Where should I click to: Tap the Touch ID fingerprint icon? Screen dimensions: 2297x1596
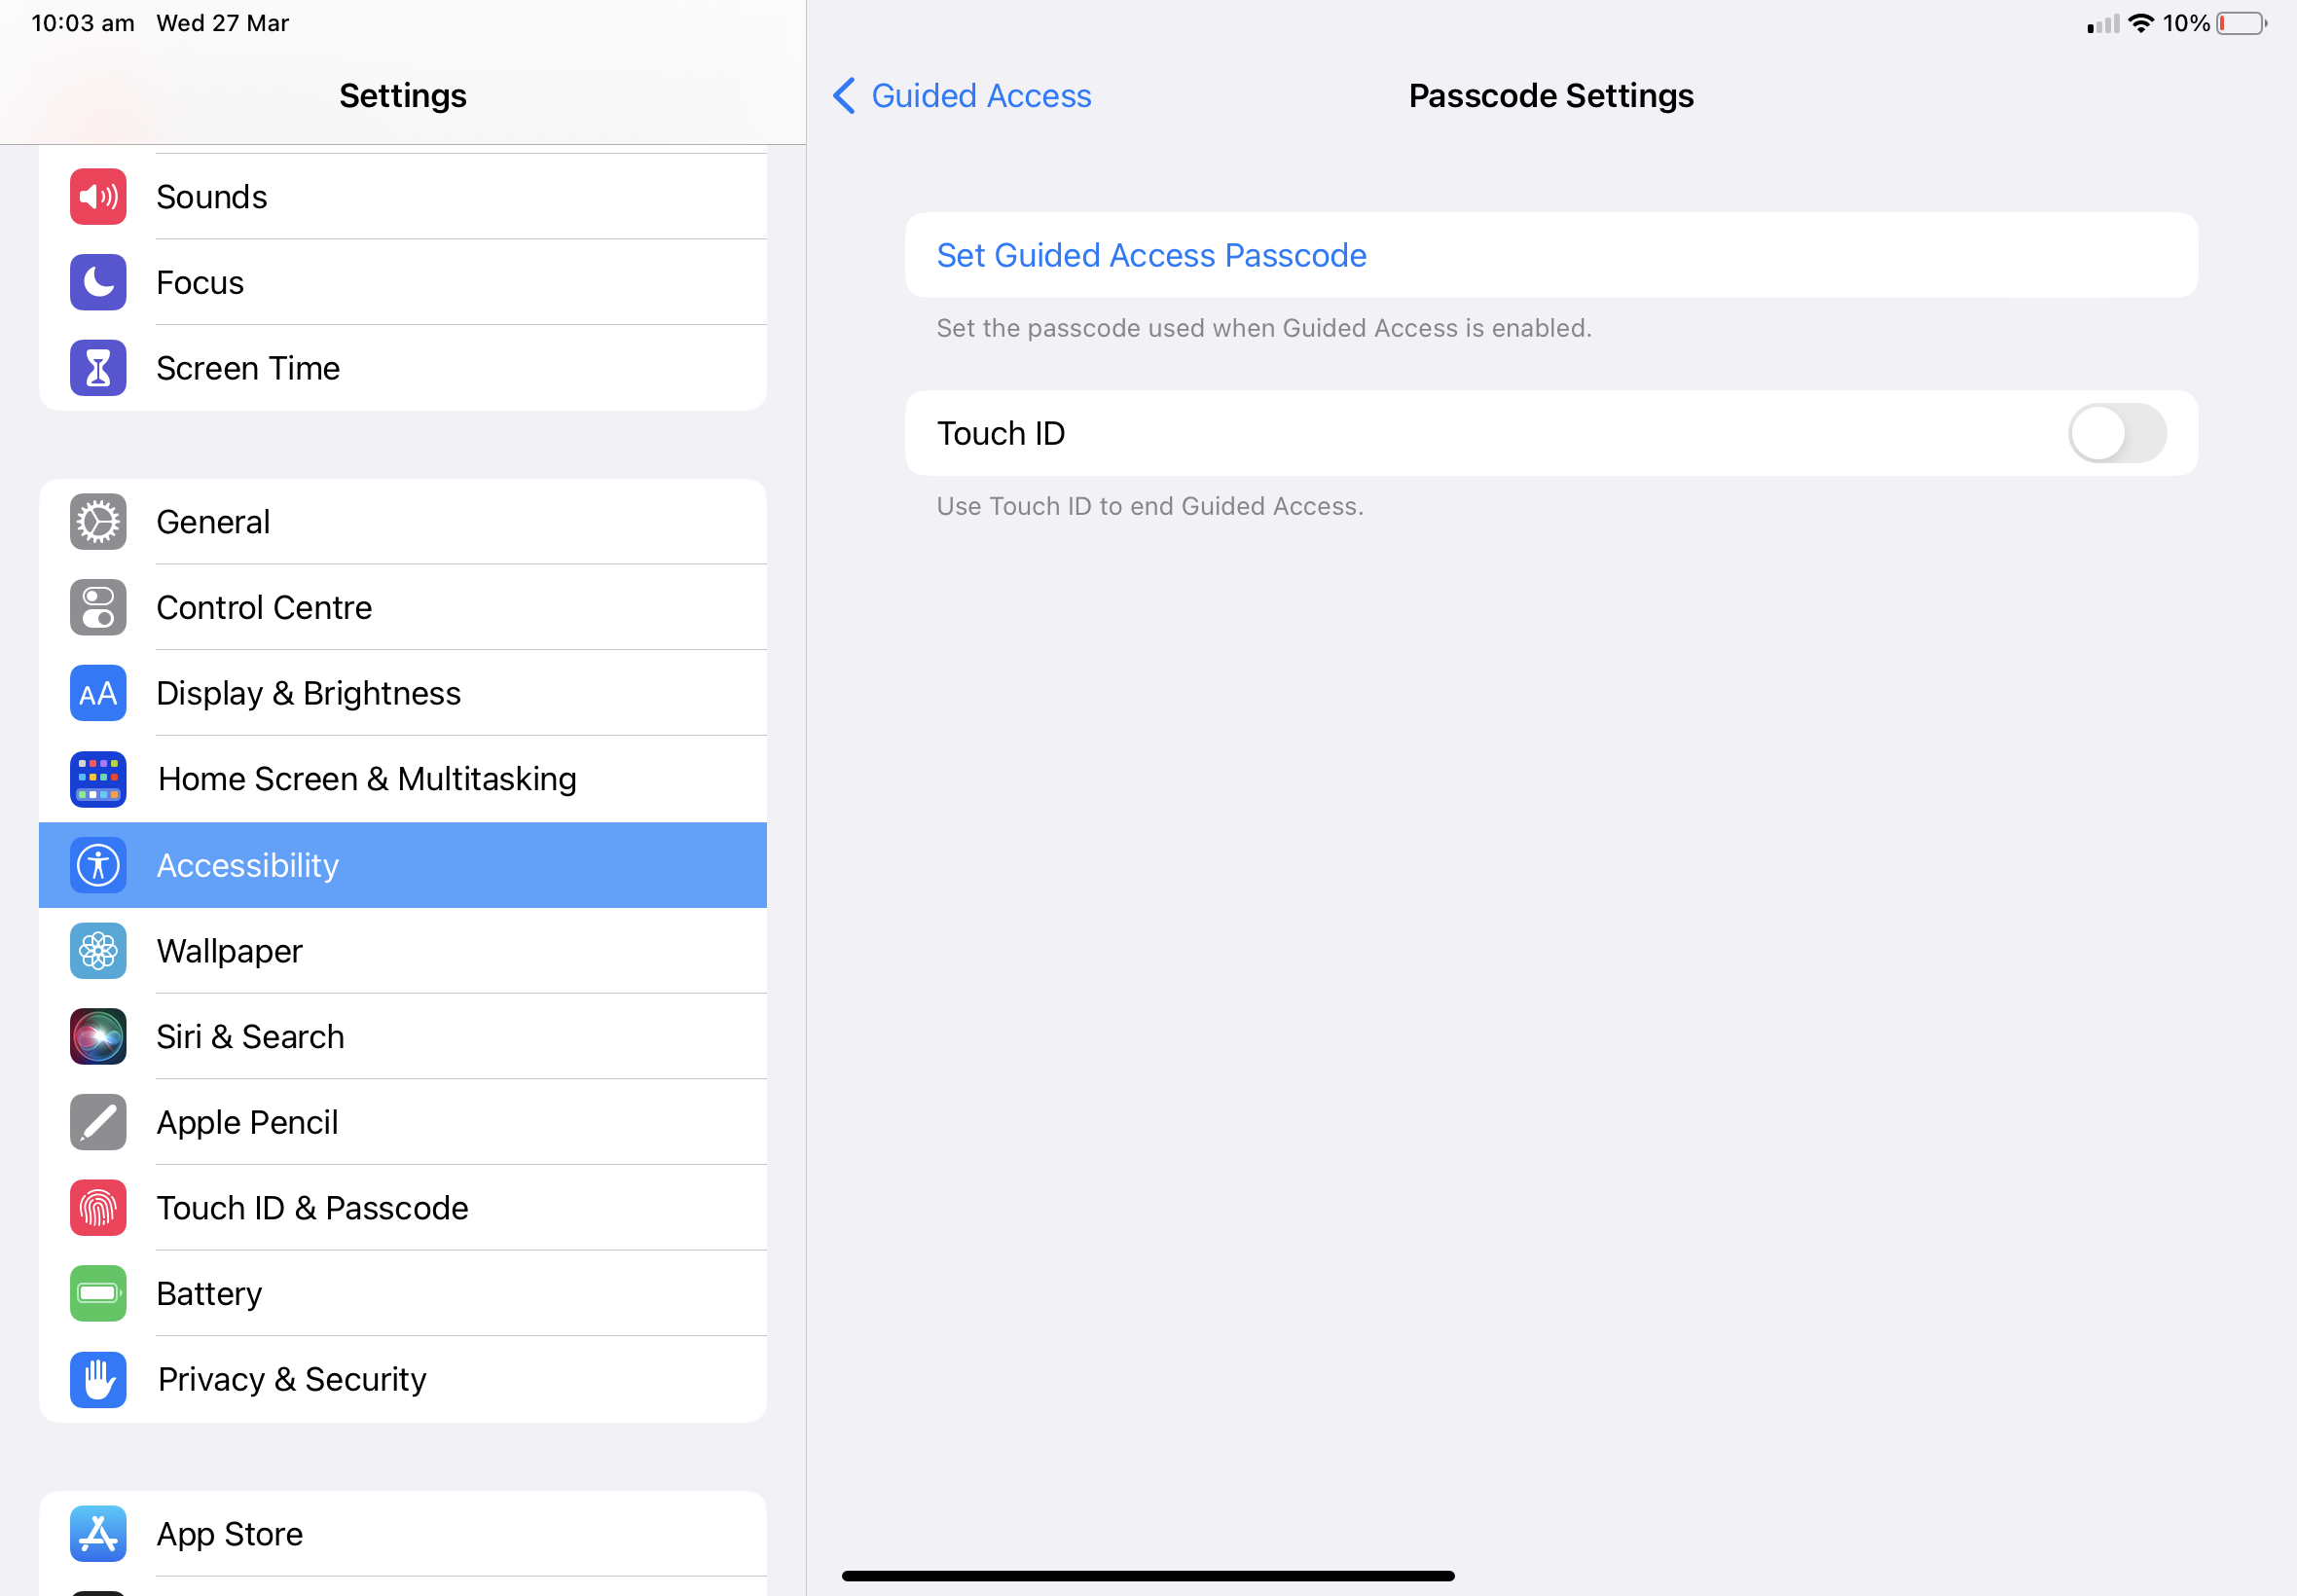(98, 1208)
